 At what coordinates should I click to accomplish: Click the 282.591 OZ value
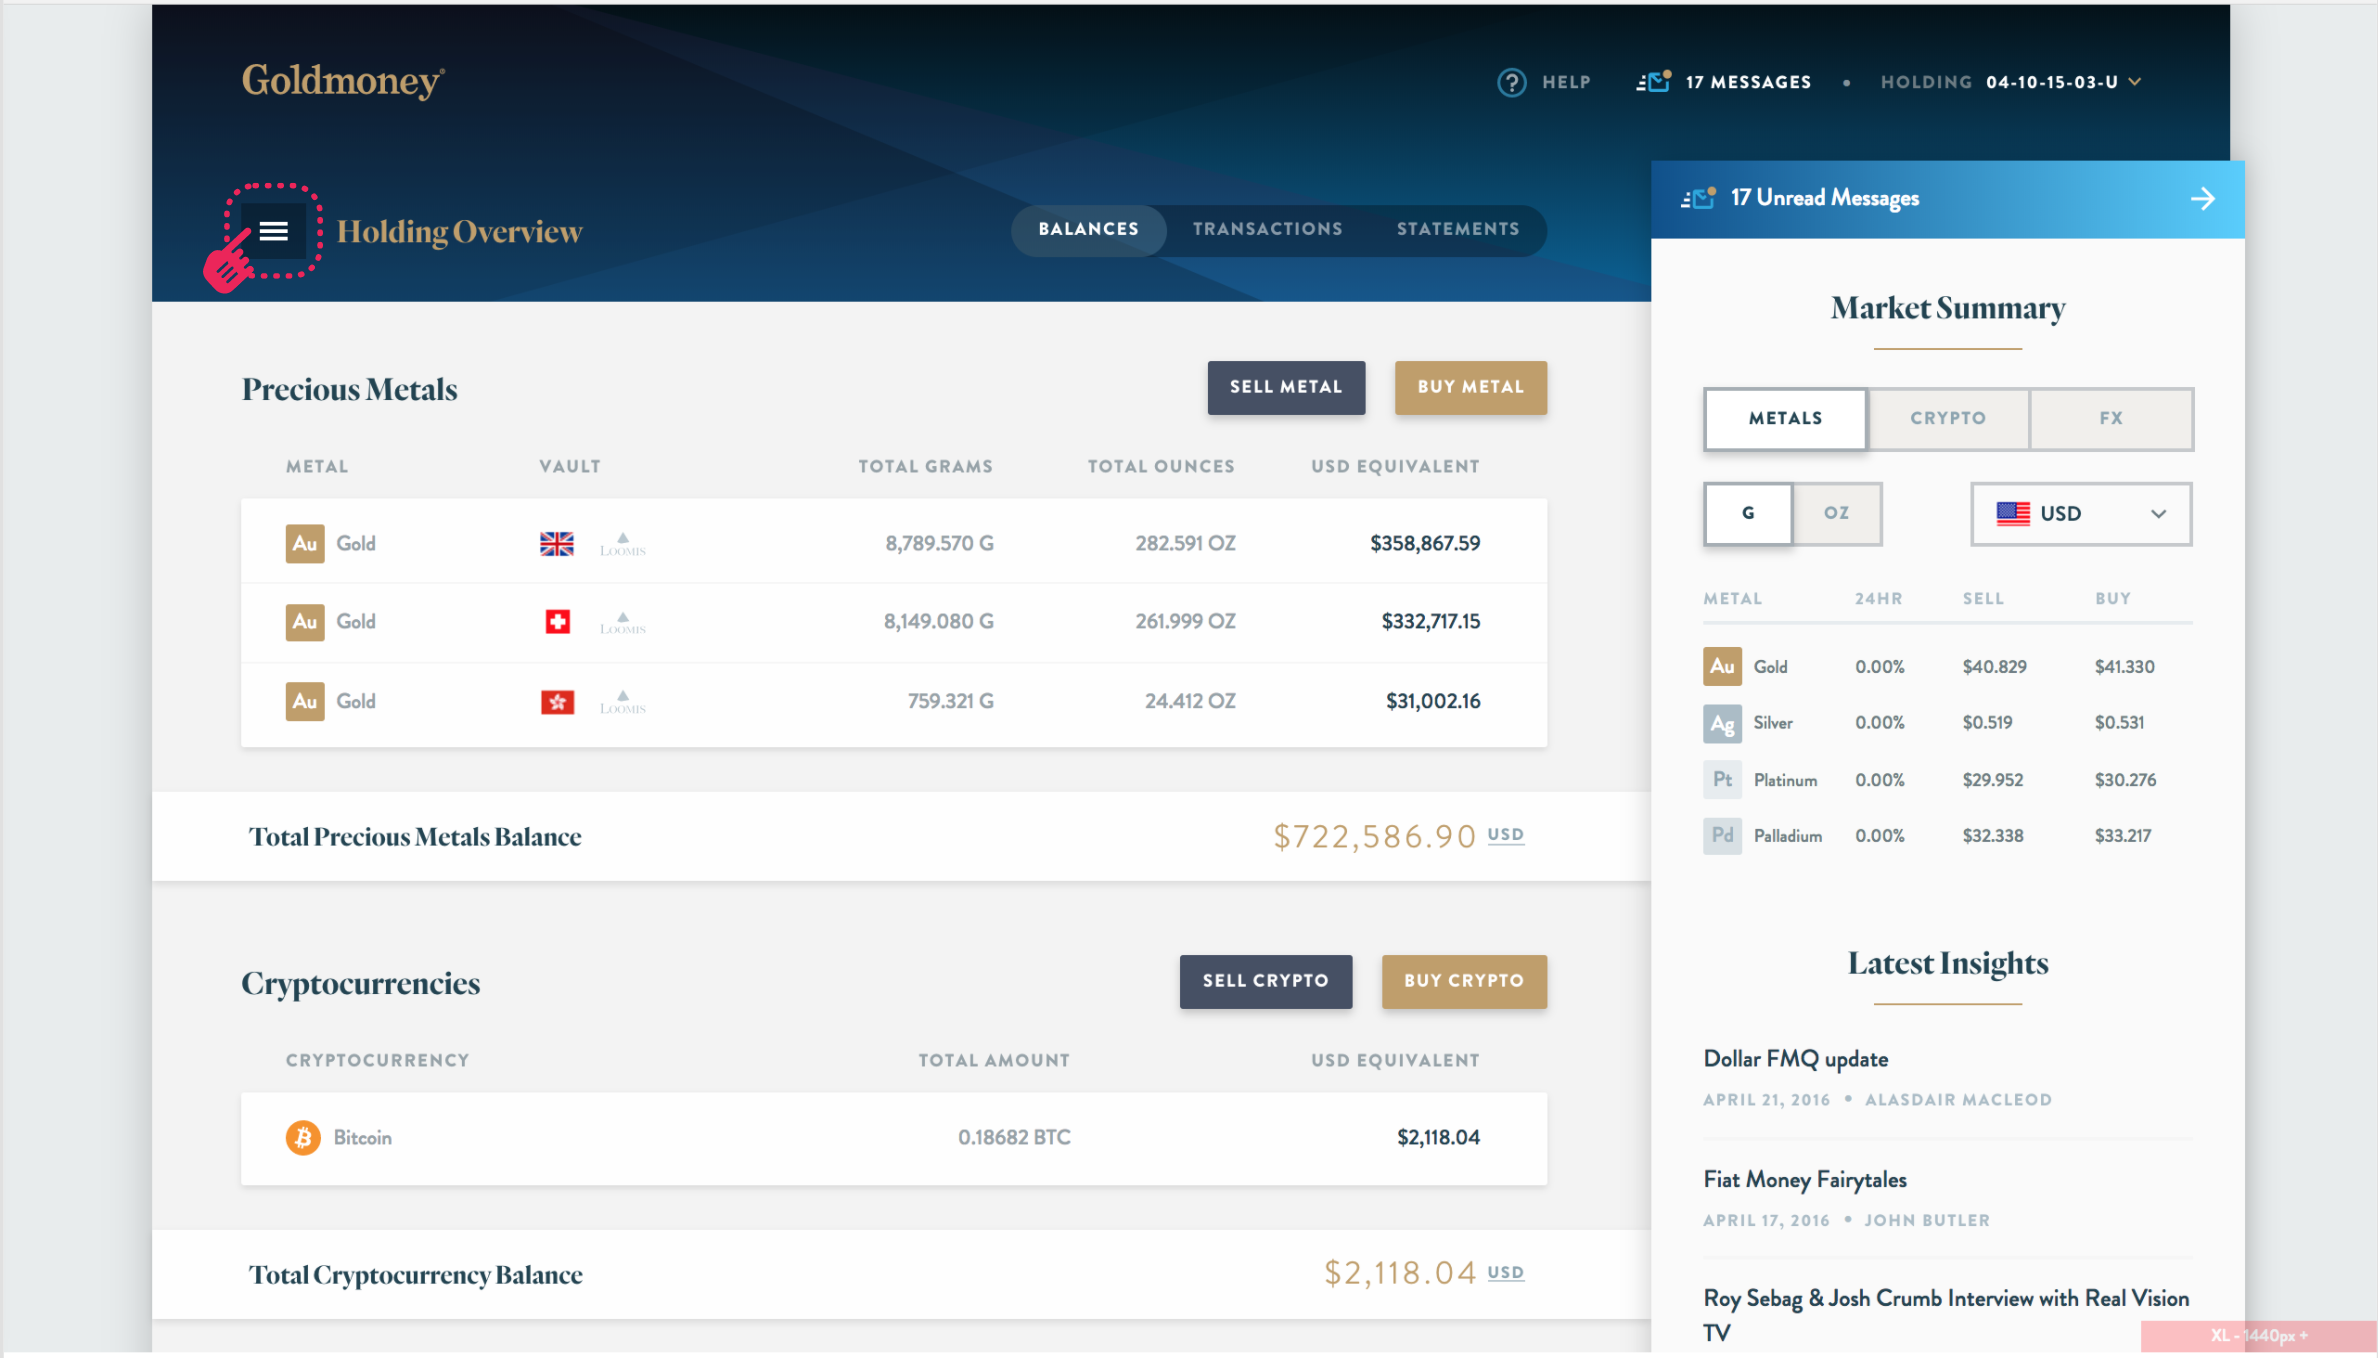(1185, 543)
